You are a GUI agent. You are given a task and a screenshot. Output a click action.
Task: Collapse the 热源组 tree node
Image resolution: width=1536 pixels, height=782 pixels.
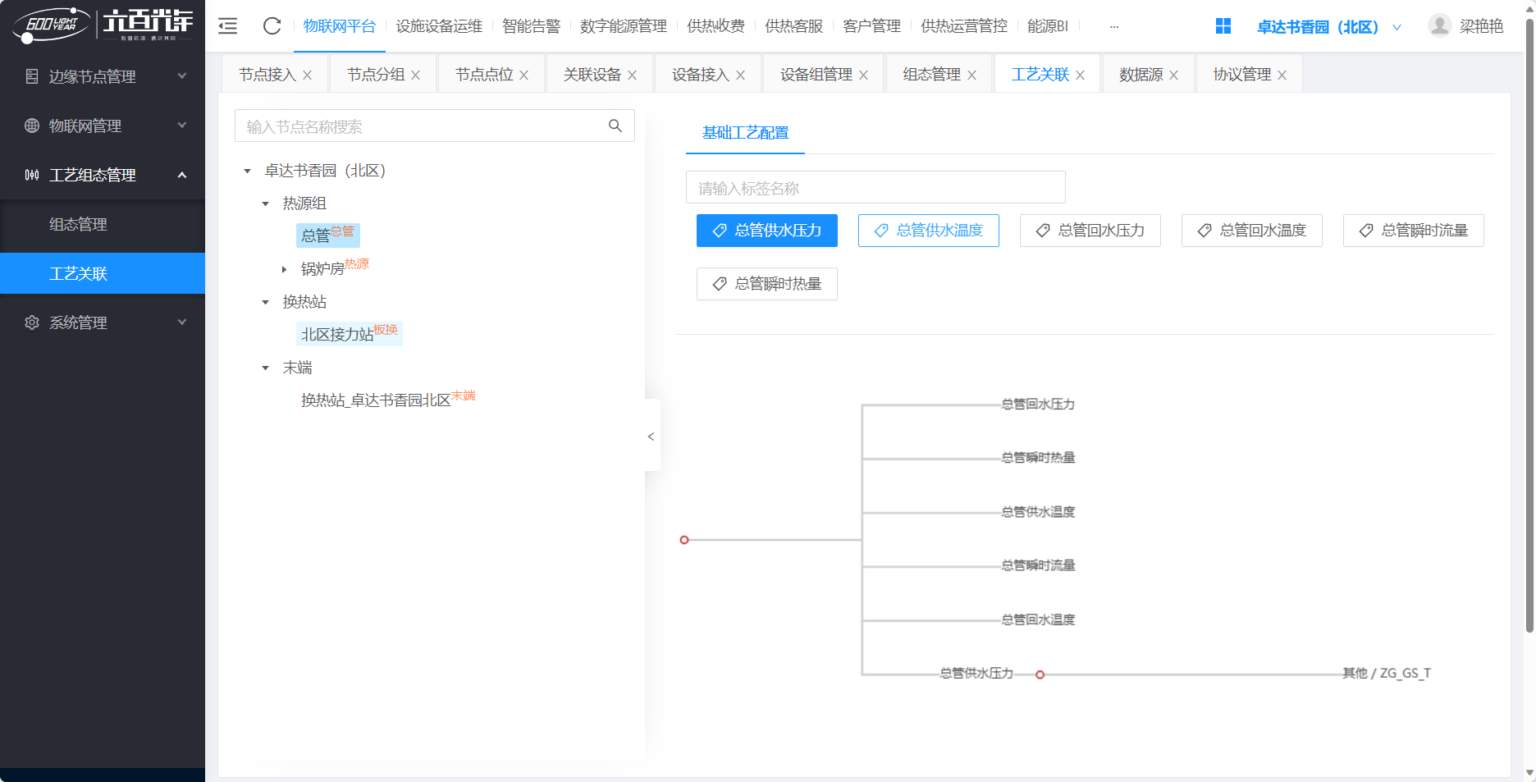point(265,204)
